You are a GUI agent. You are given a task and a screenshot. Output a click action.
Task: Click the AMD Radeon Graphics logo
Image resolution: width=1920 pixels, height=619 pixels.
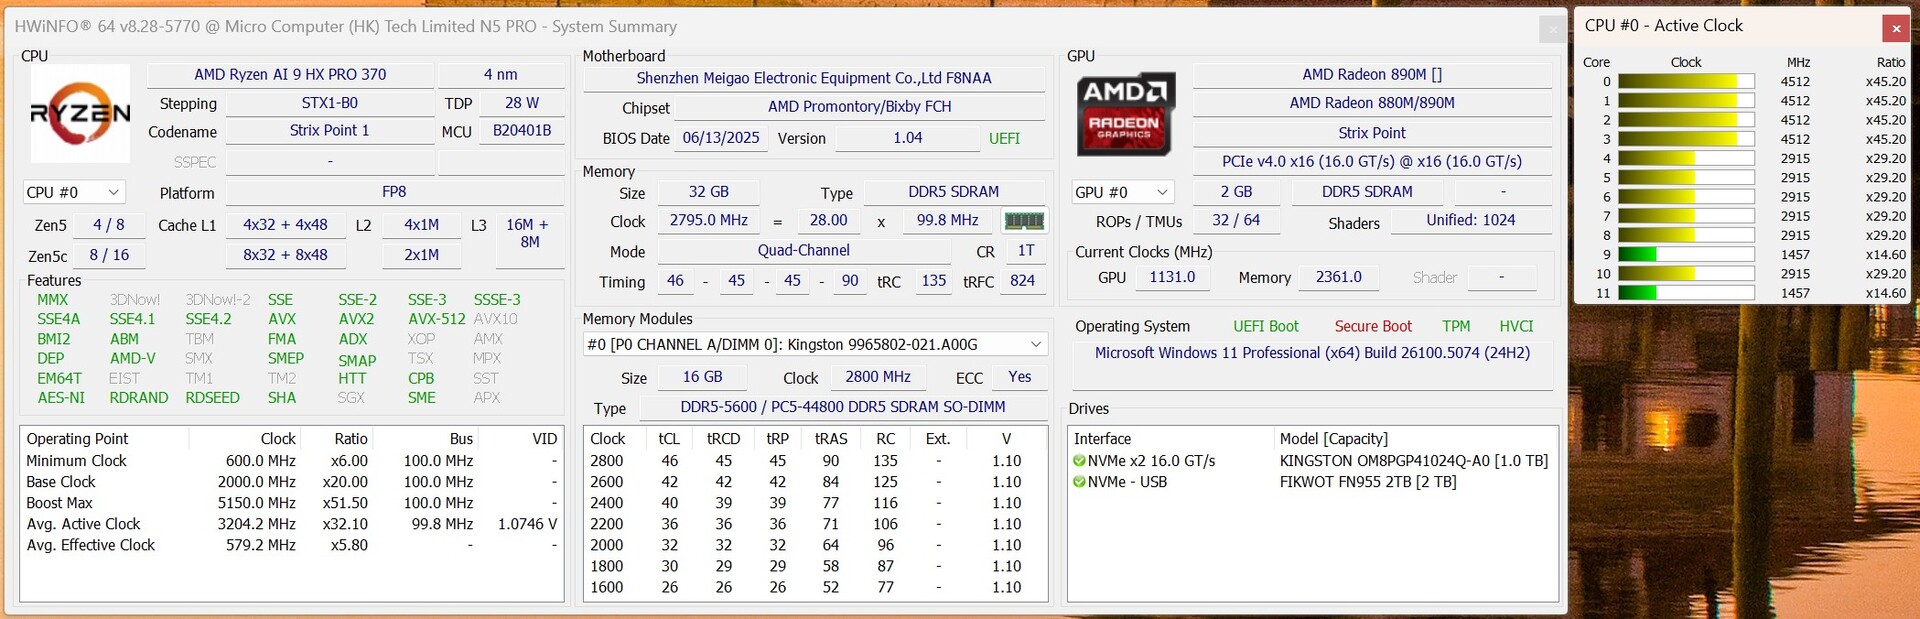[1125, 113]
